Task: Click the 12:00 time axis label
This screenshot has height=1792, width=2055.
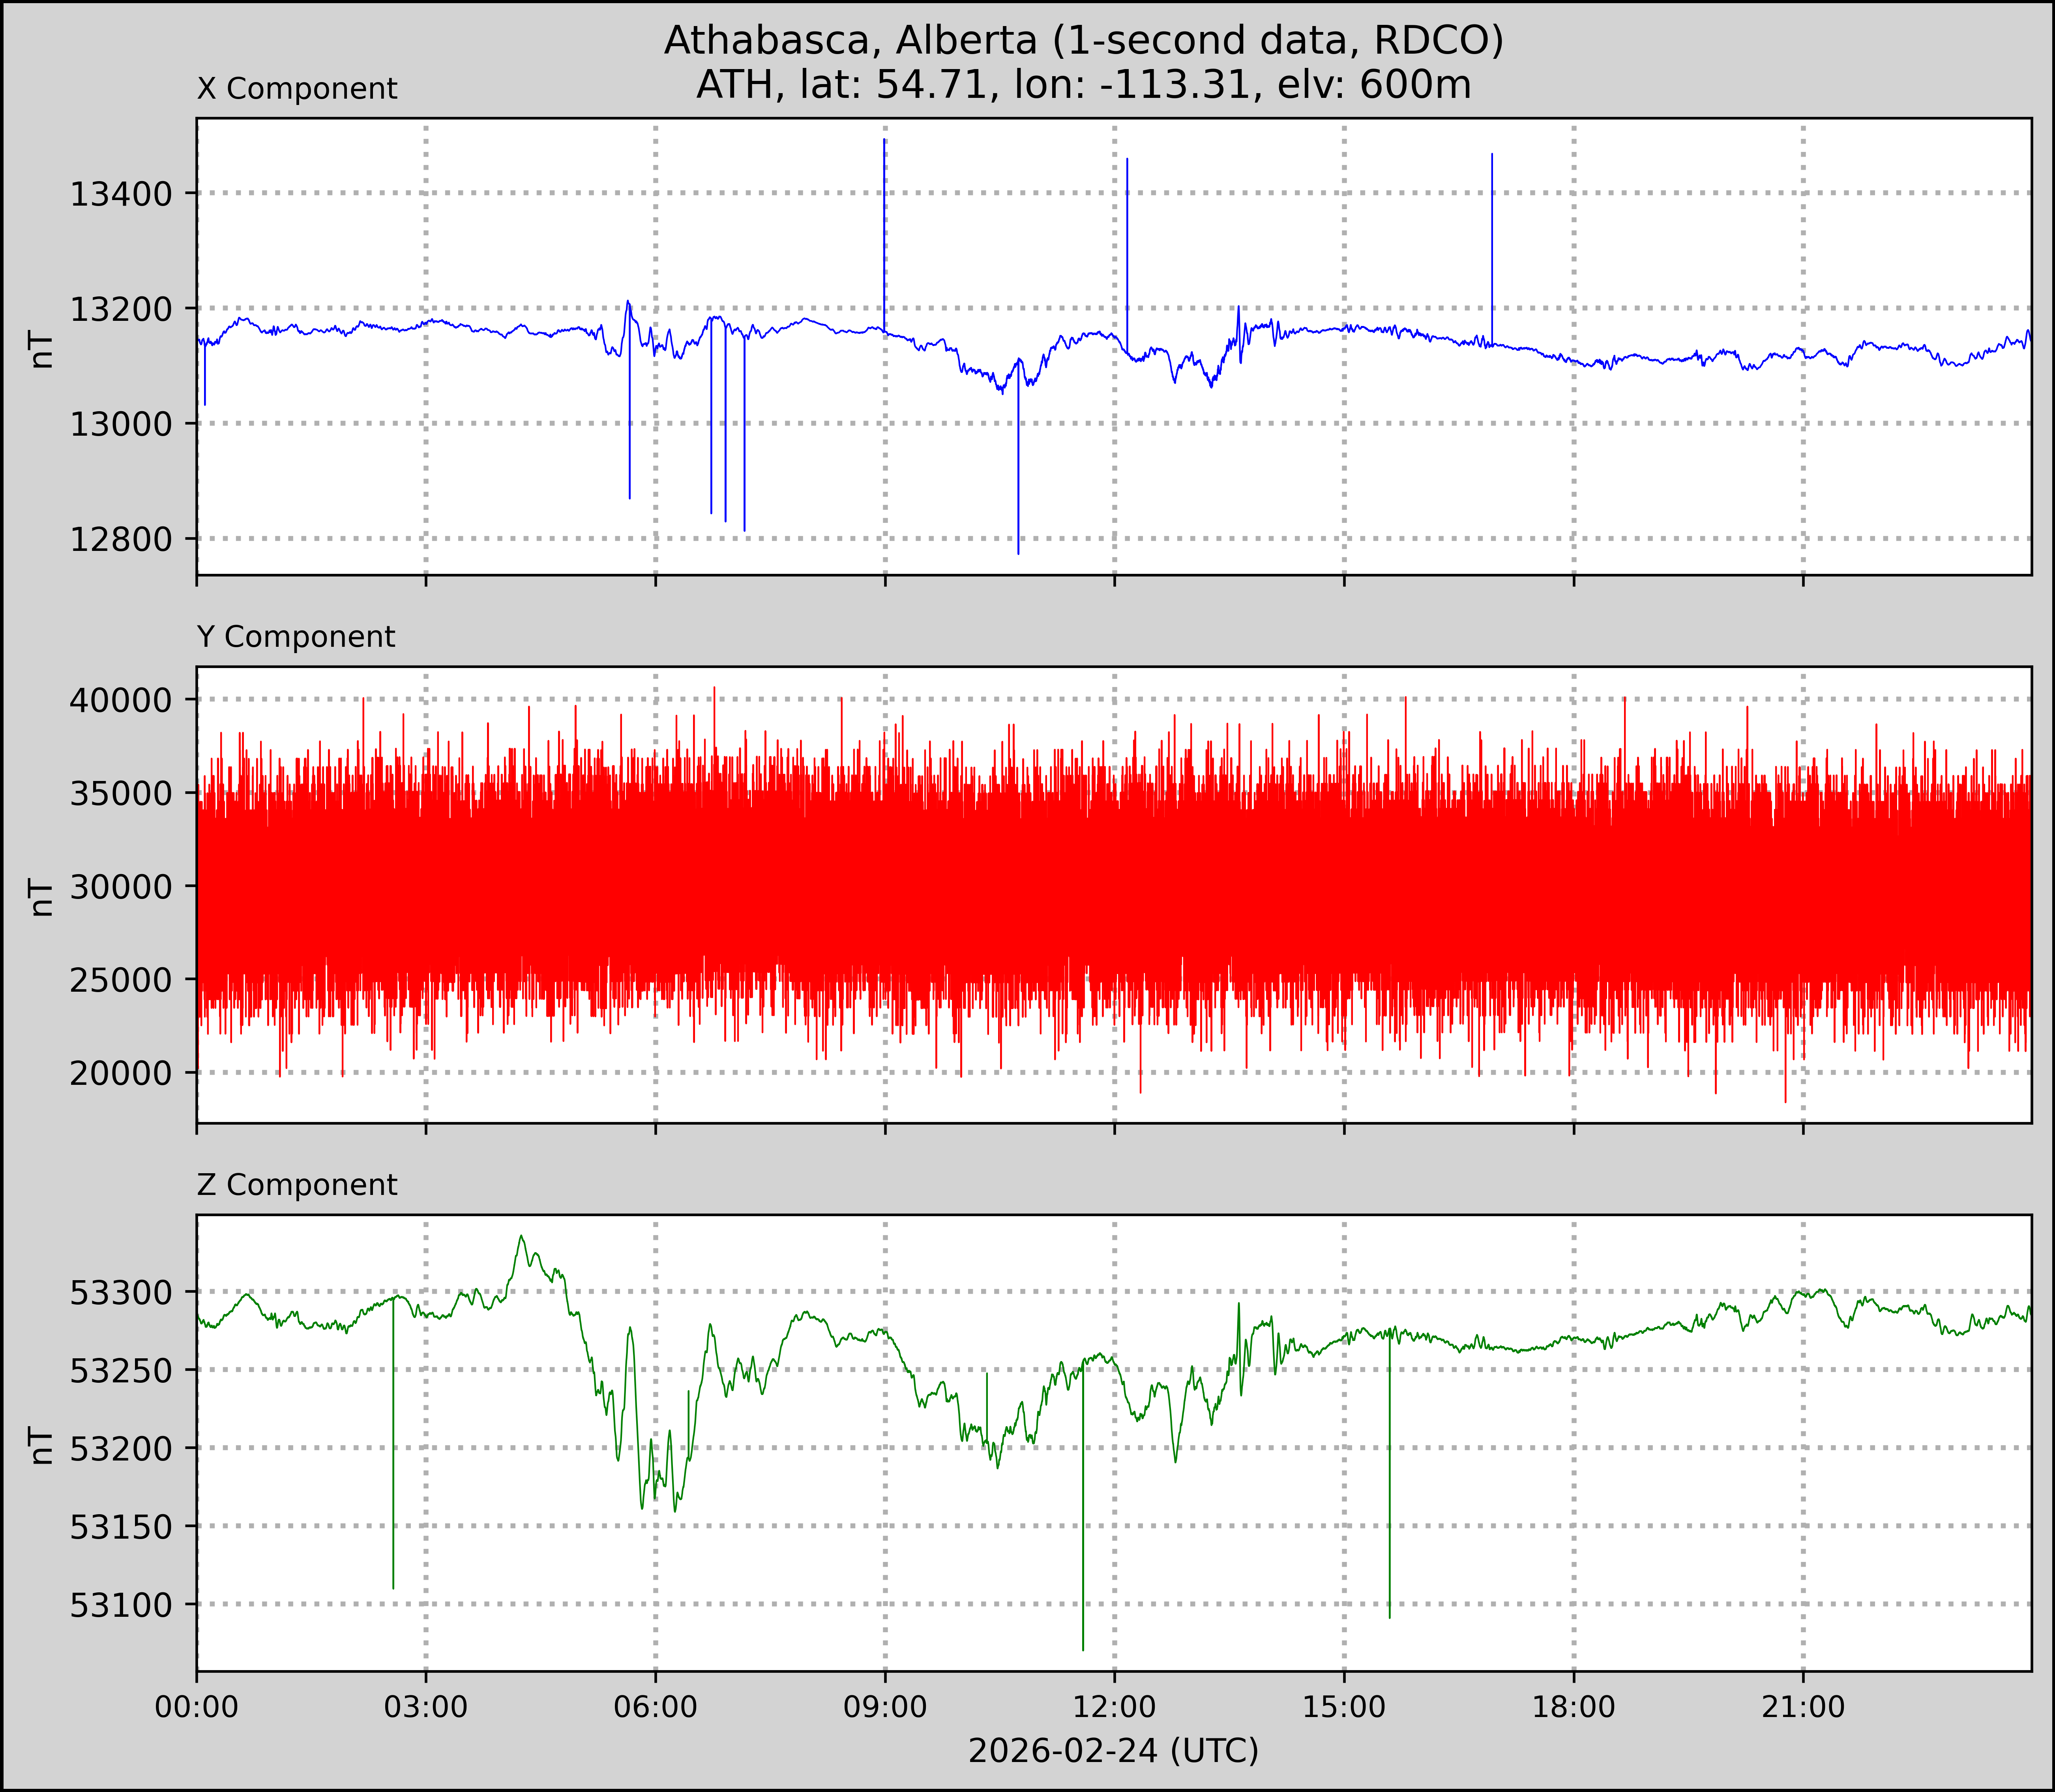Action: (1115, 1706)
